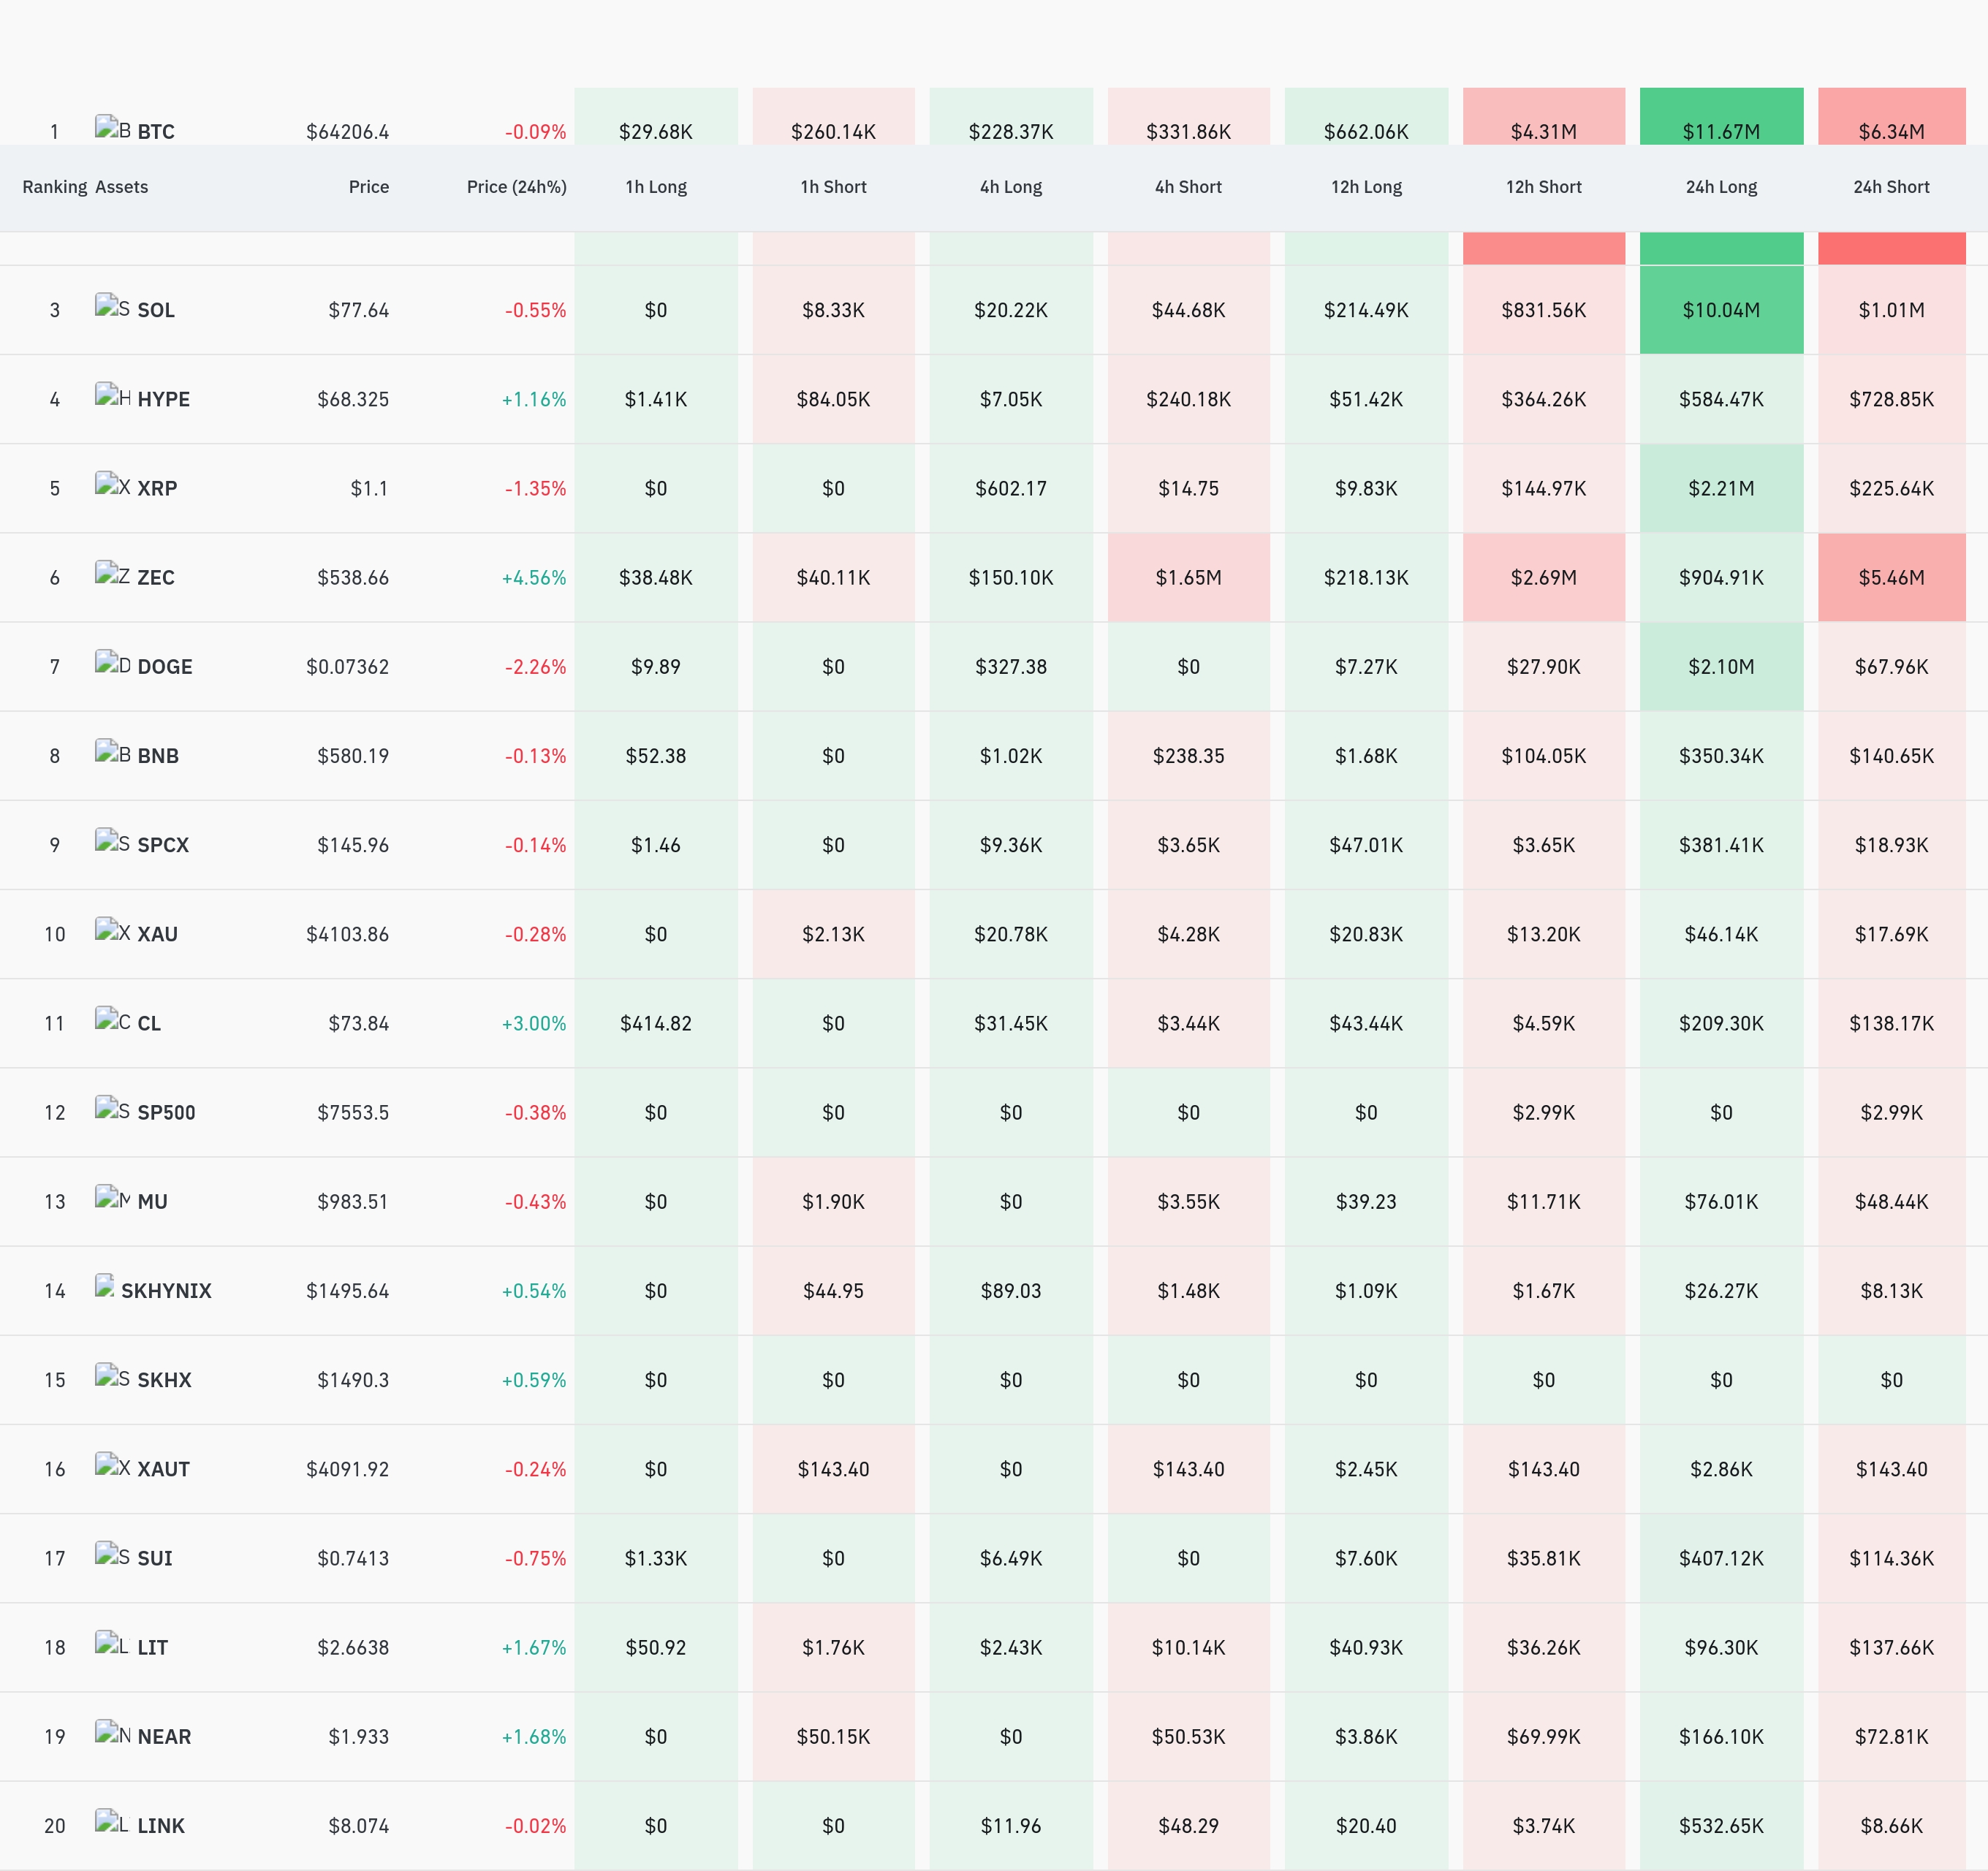Image resolution: width=1988 pixels, height=1871 pixels.
Task: Click the Price column header
Action: pyautogui.click(x=368, y=187)
